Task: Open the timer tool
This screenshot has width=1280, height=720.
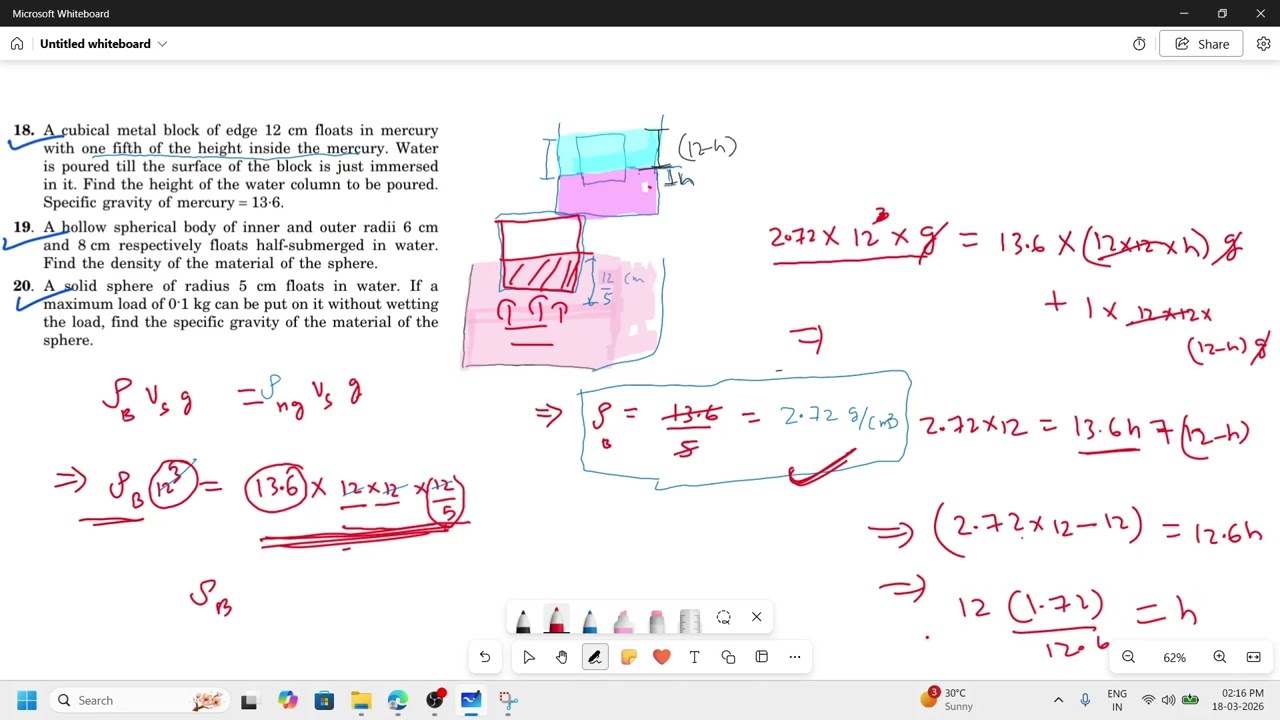Action: 1139,44
